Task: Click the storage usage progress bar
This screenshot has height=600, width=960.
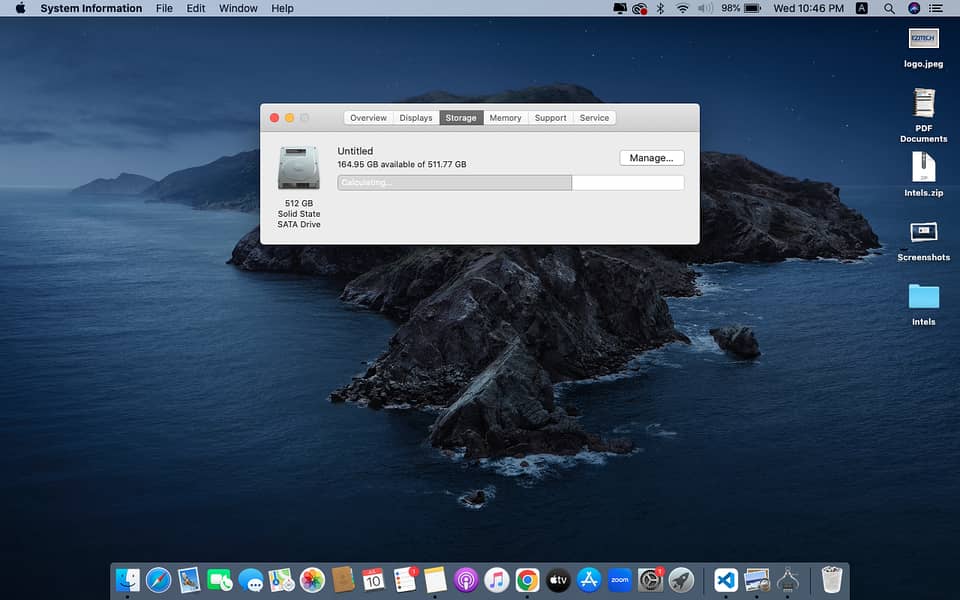Action: pyautogui.click(x=510, y=183)
